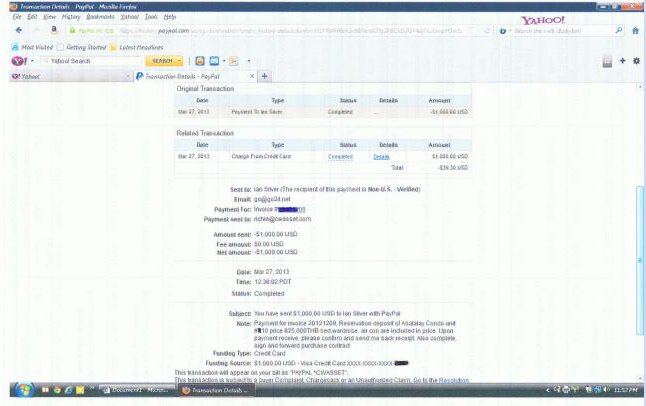Click the invoice number link after Payment For
This screenshot has height=406, width=646.
click(x=290, y=209)
